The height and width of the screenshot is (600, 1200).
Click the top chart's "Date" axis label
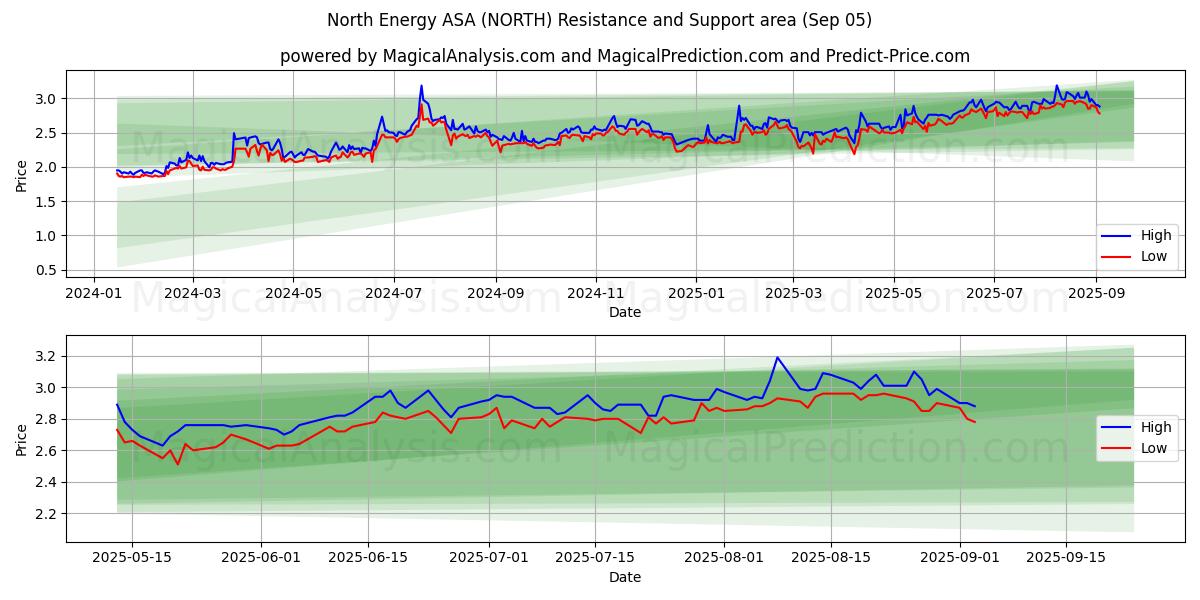(x=625, y=312)
